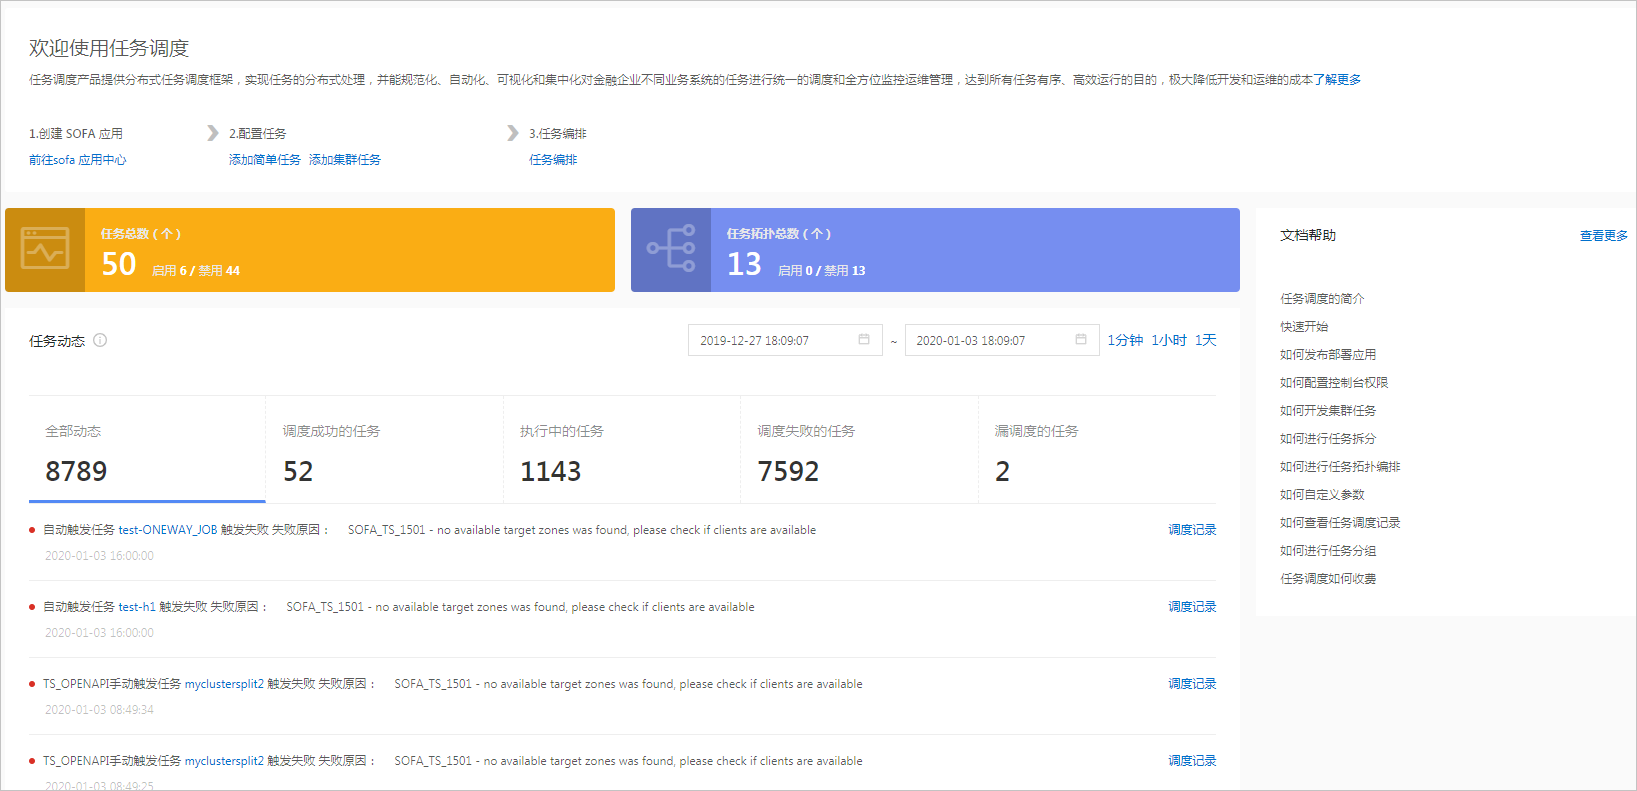The image size is (1637, 791).
Task: Open the 如何查看任务调度记录 help document
Action: pyautogui.click(x=1340, y=523)
